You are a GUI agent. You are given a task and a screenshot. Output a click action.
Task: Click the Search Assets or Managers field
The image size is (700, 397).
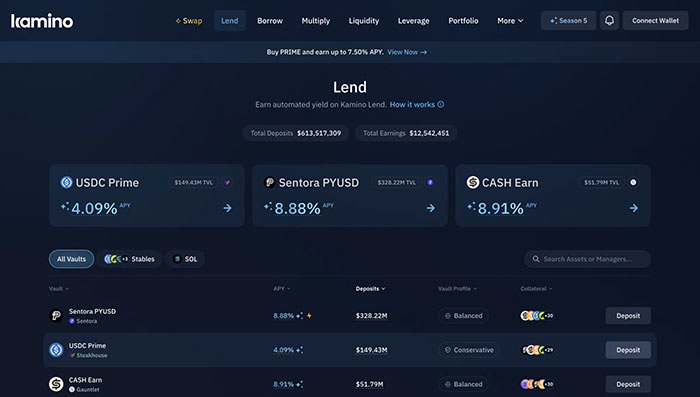coord(588,259)
